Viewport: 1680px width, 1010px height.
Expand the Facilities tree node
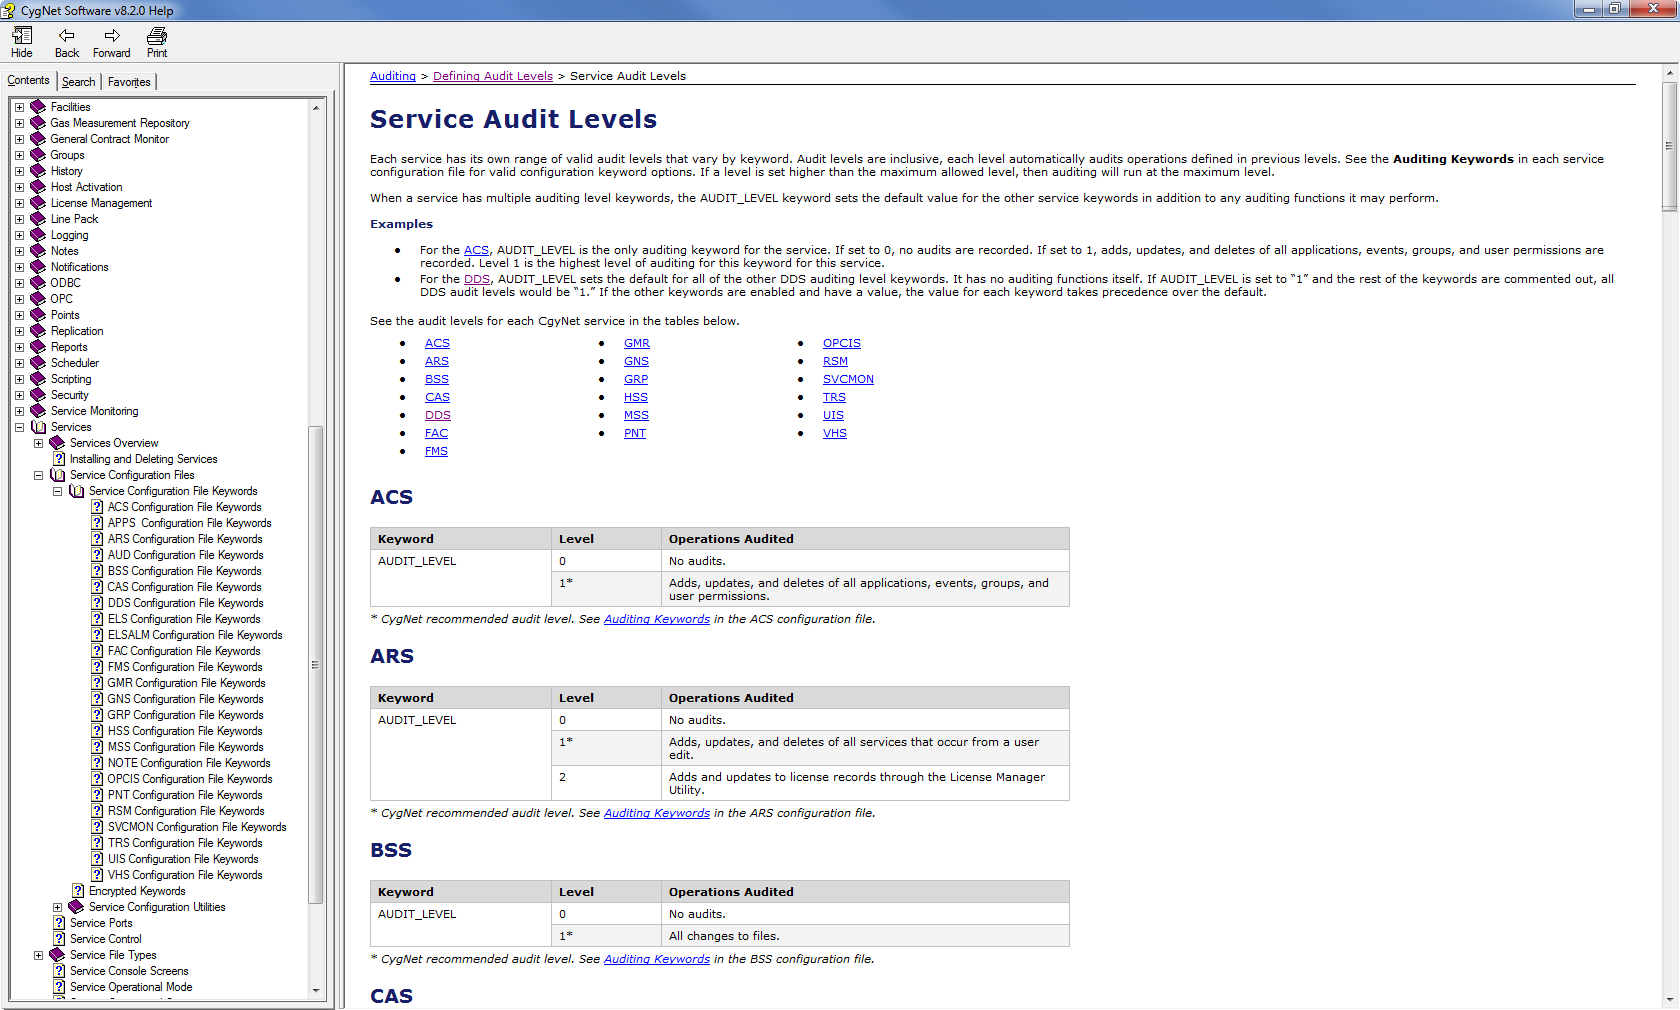click(19, 107)
